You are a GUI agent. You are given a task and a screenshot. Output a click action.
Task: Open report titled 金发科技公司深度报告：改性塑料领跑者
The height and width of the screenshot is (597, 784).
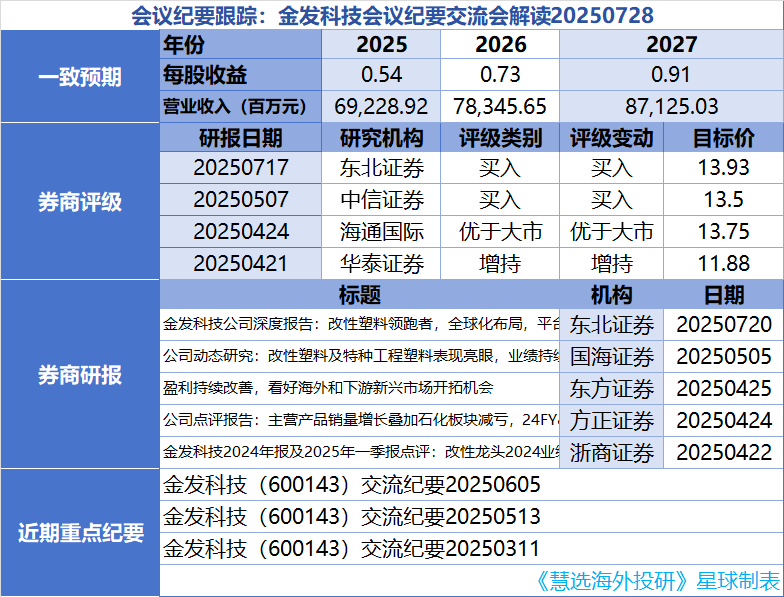click(x=360, y=324)
